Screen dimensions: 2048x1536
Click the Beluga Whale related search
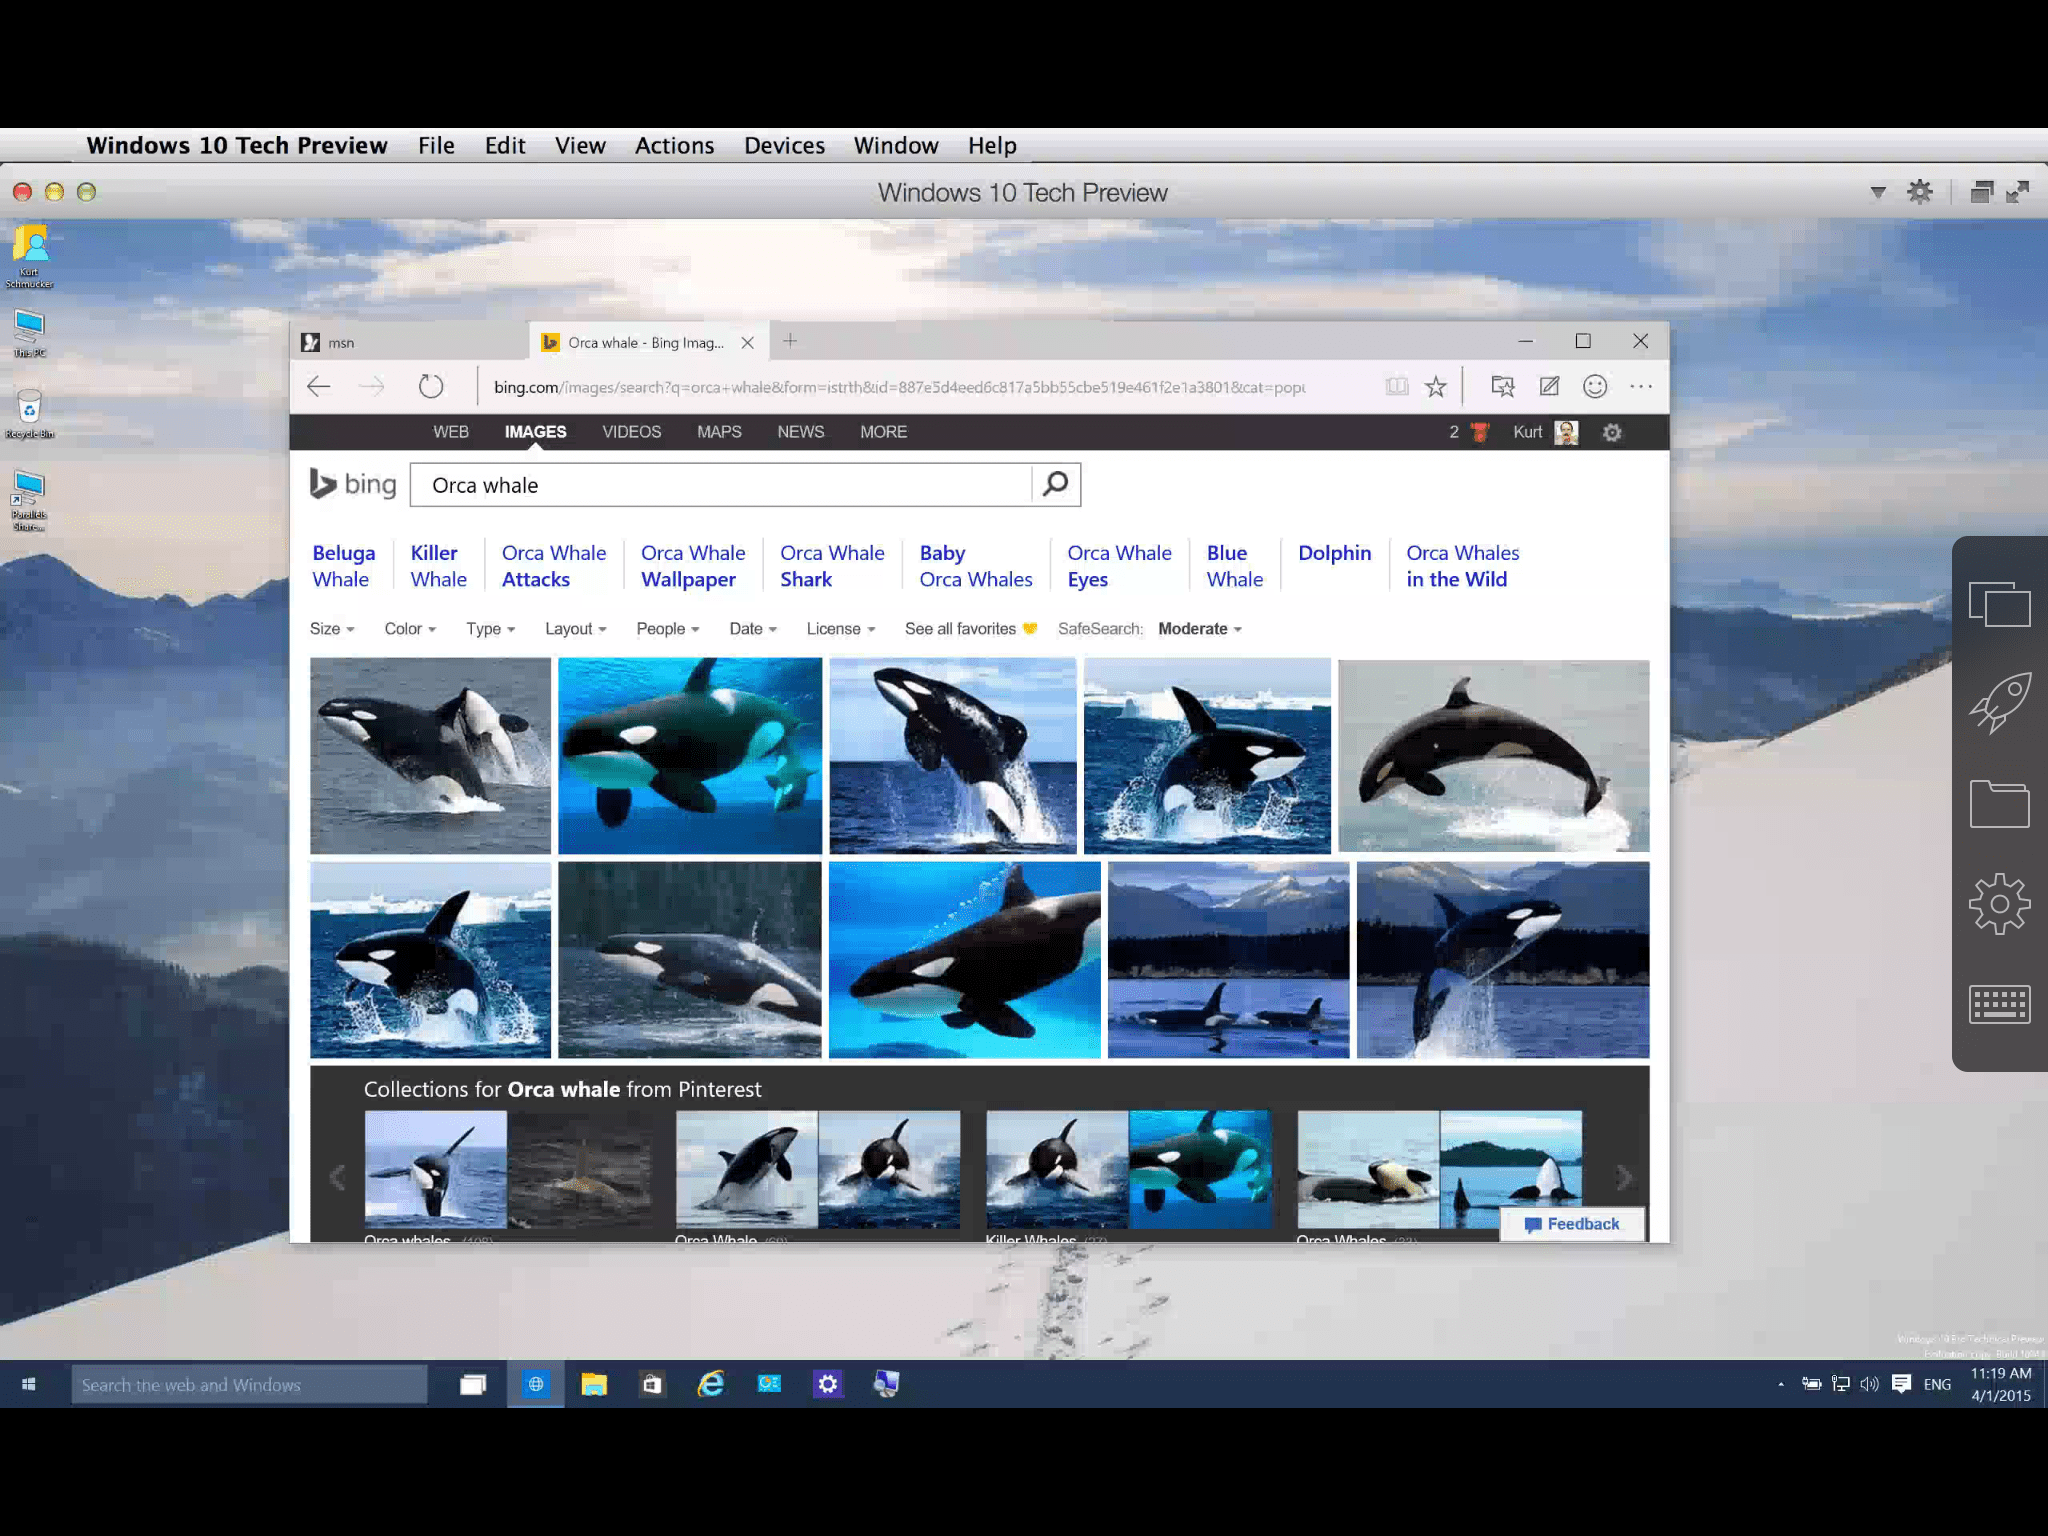343,566
